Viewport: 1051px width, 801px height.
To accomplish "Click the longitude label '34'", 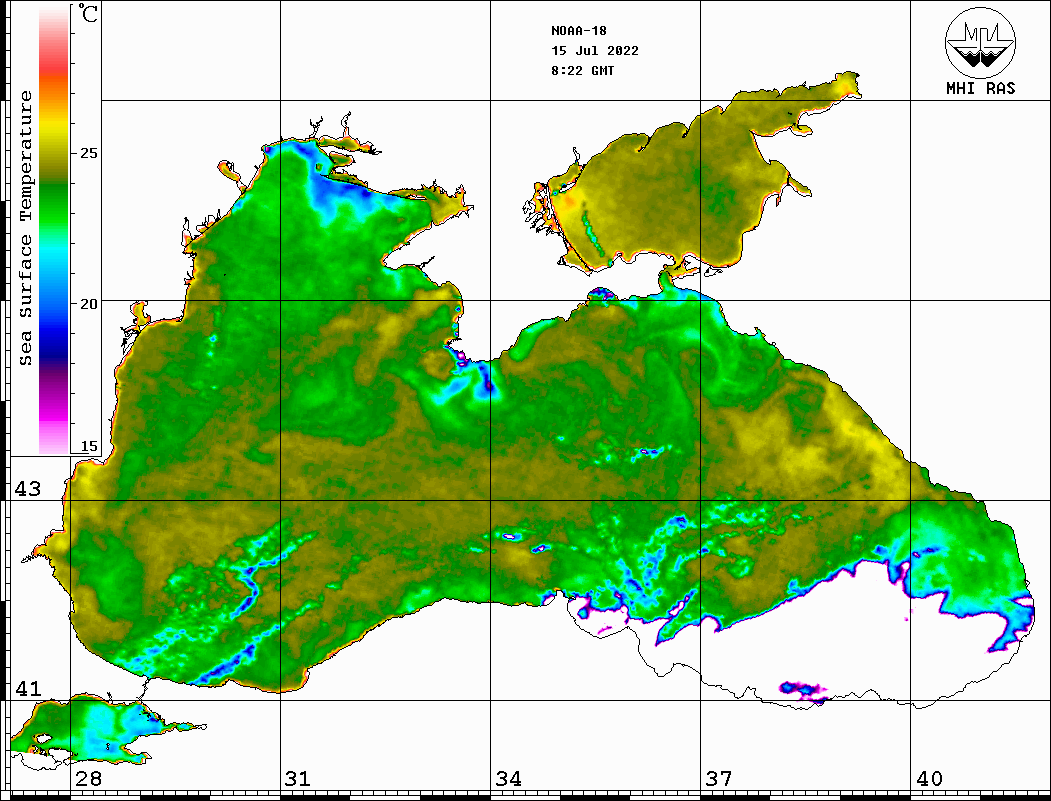I will coord(509,779).
